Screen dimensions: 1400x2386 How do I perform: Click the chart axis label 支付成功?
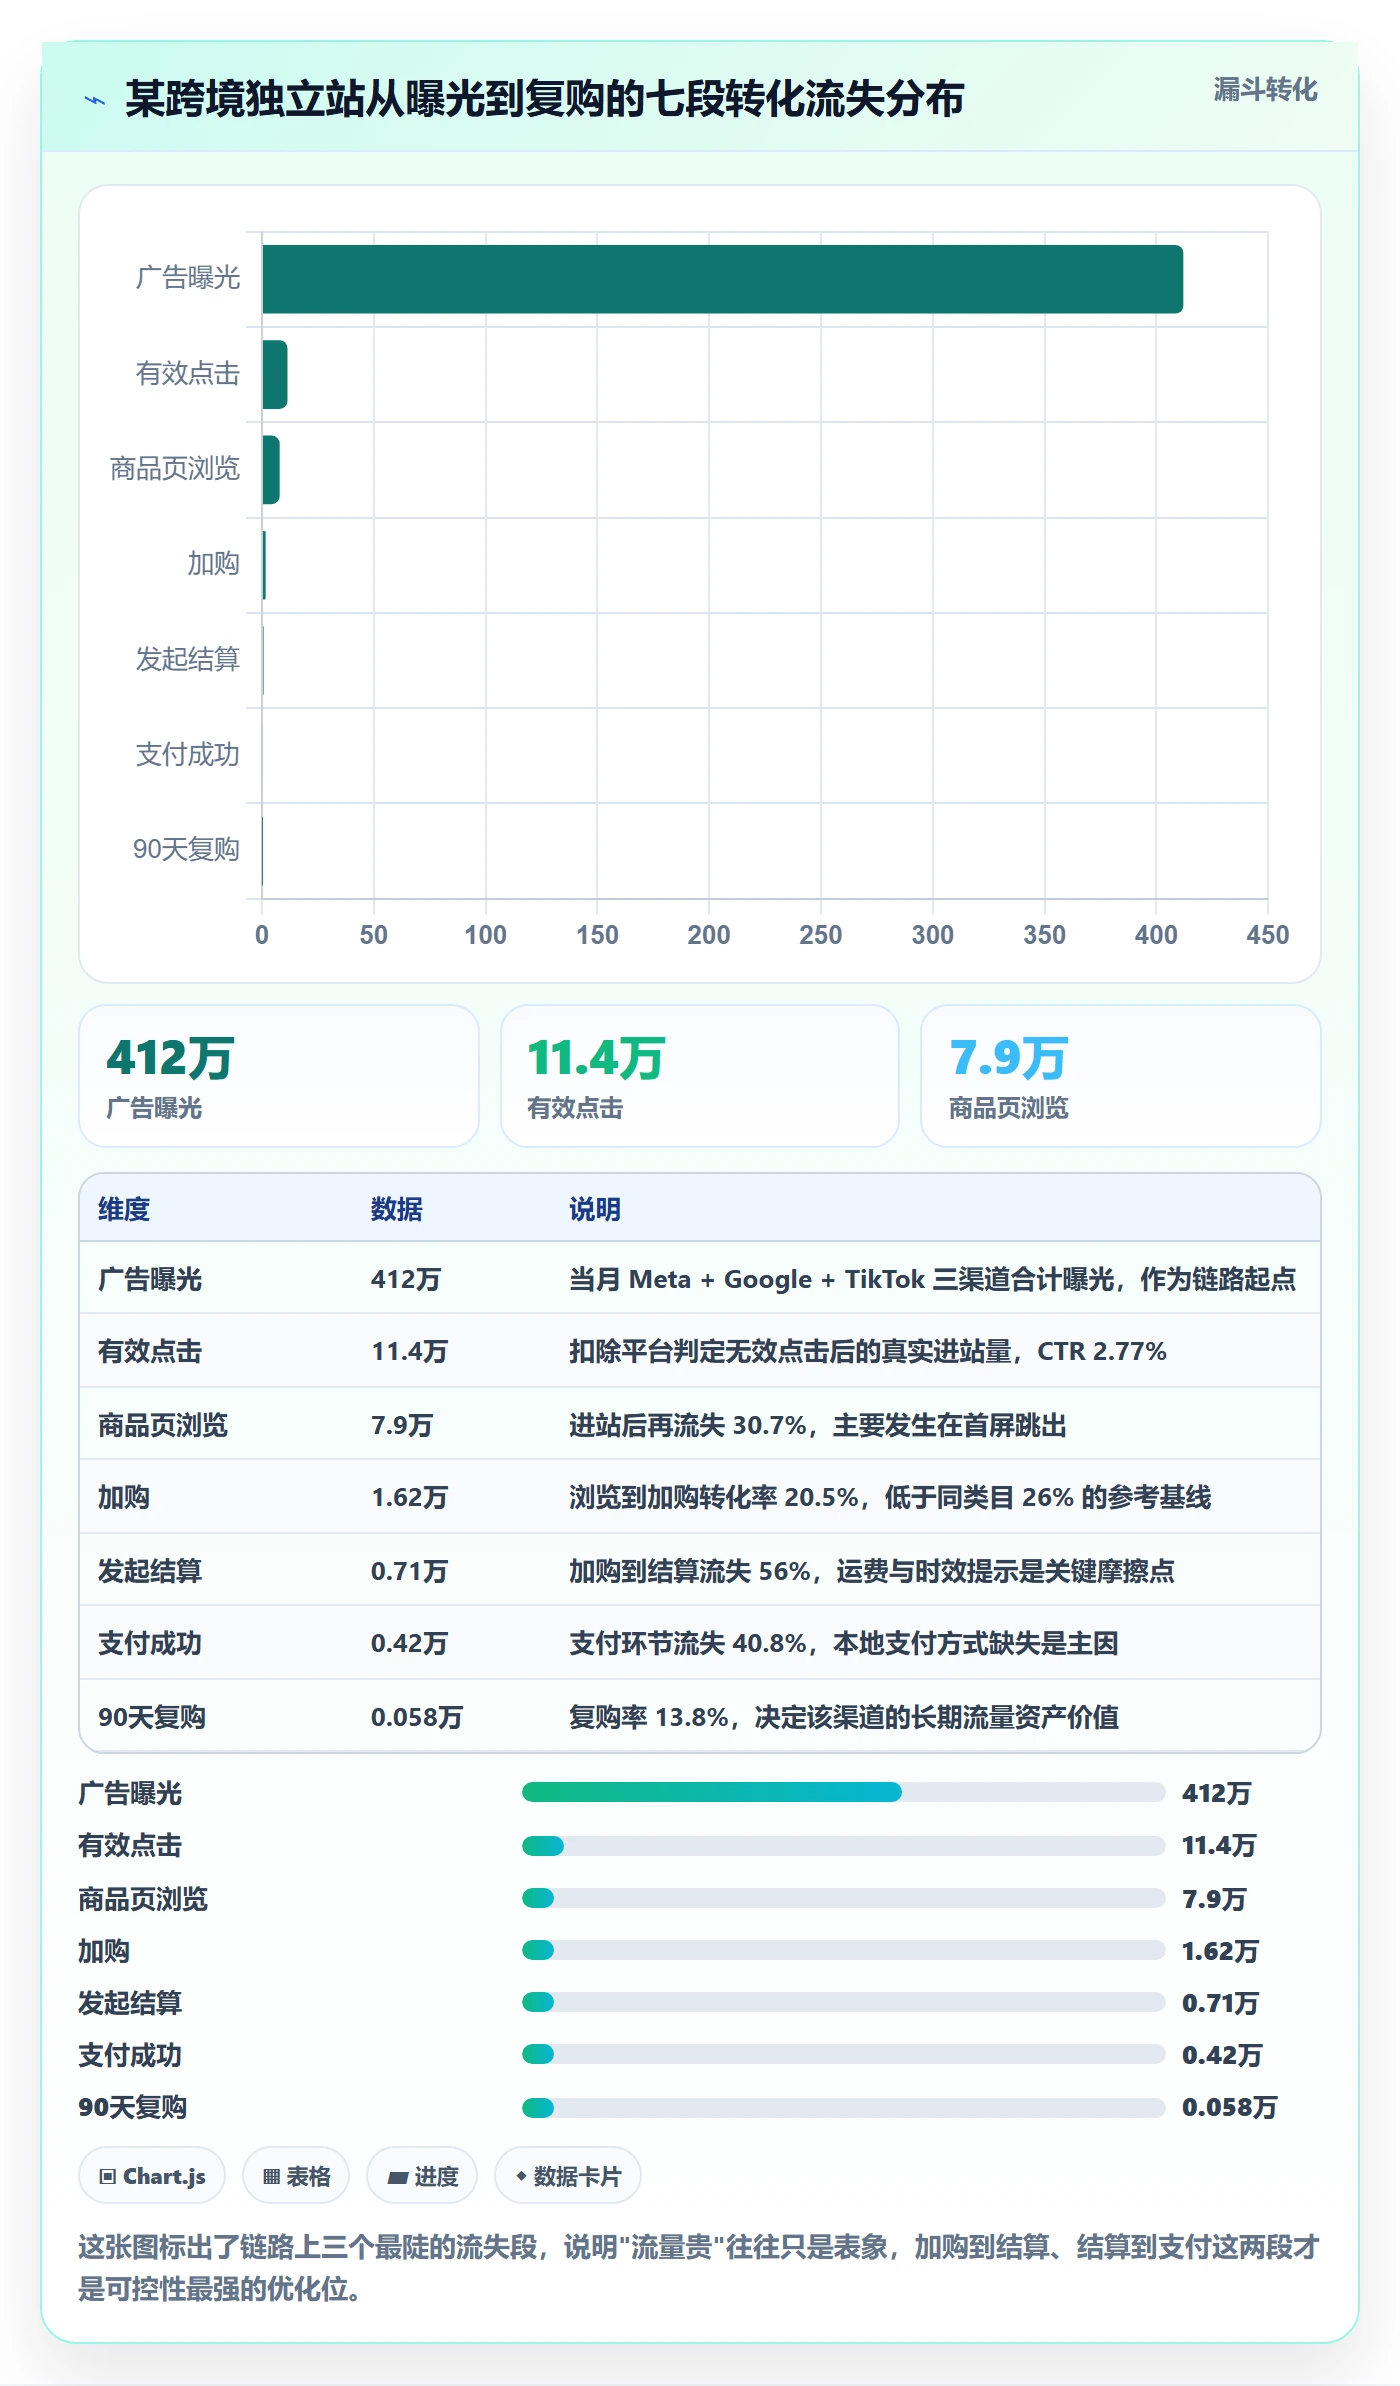tap(188, 754)
